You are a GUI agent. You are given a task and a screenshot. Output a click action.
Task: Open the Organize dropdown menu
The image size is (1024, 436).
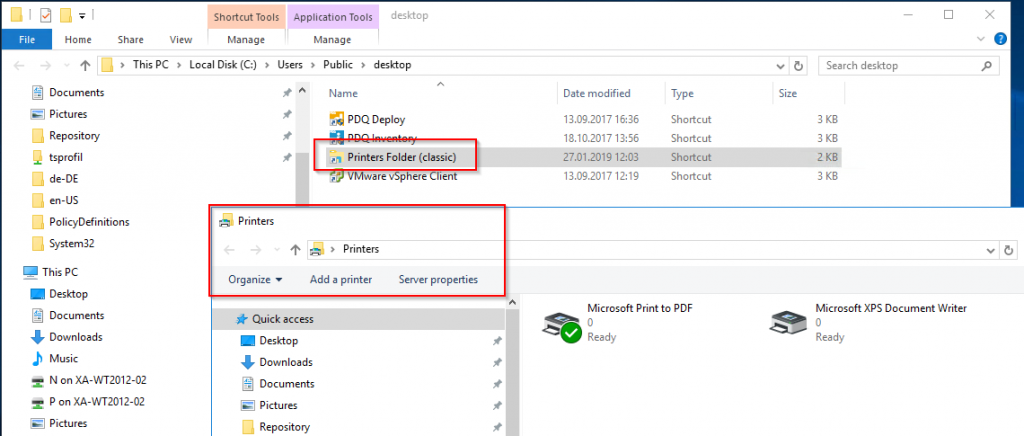255,279
